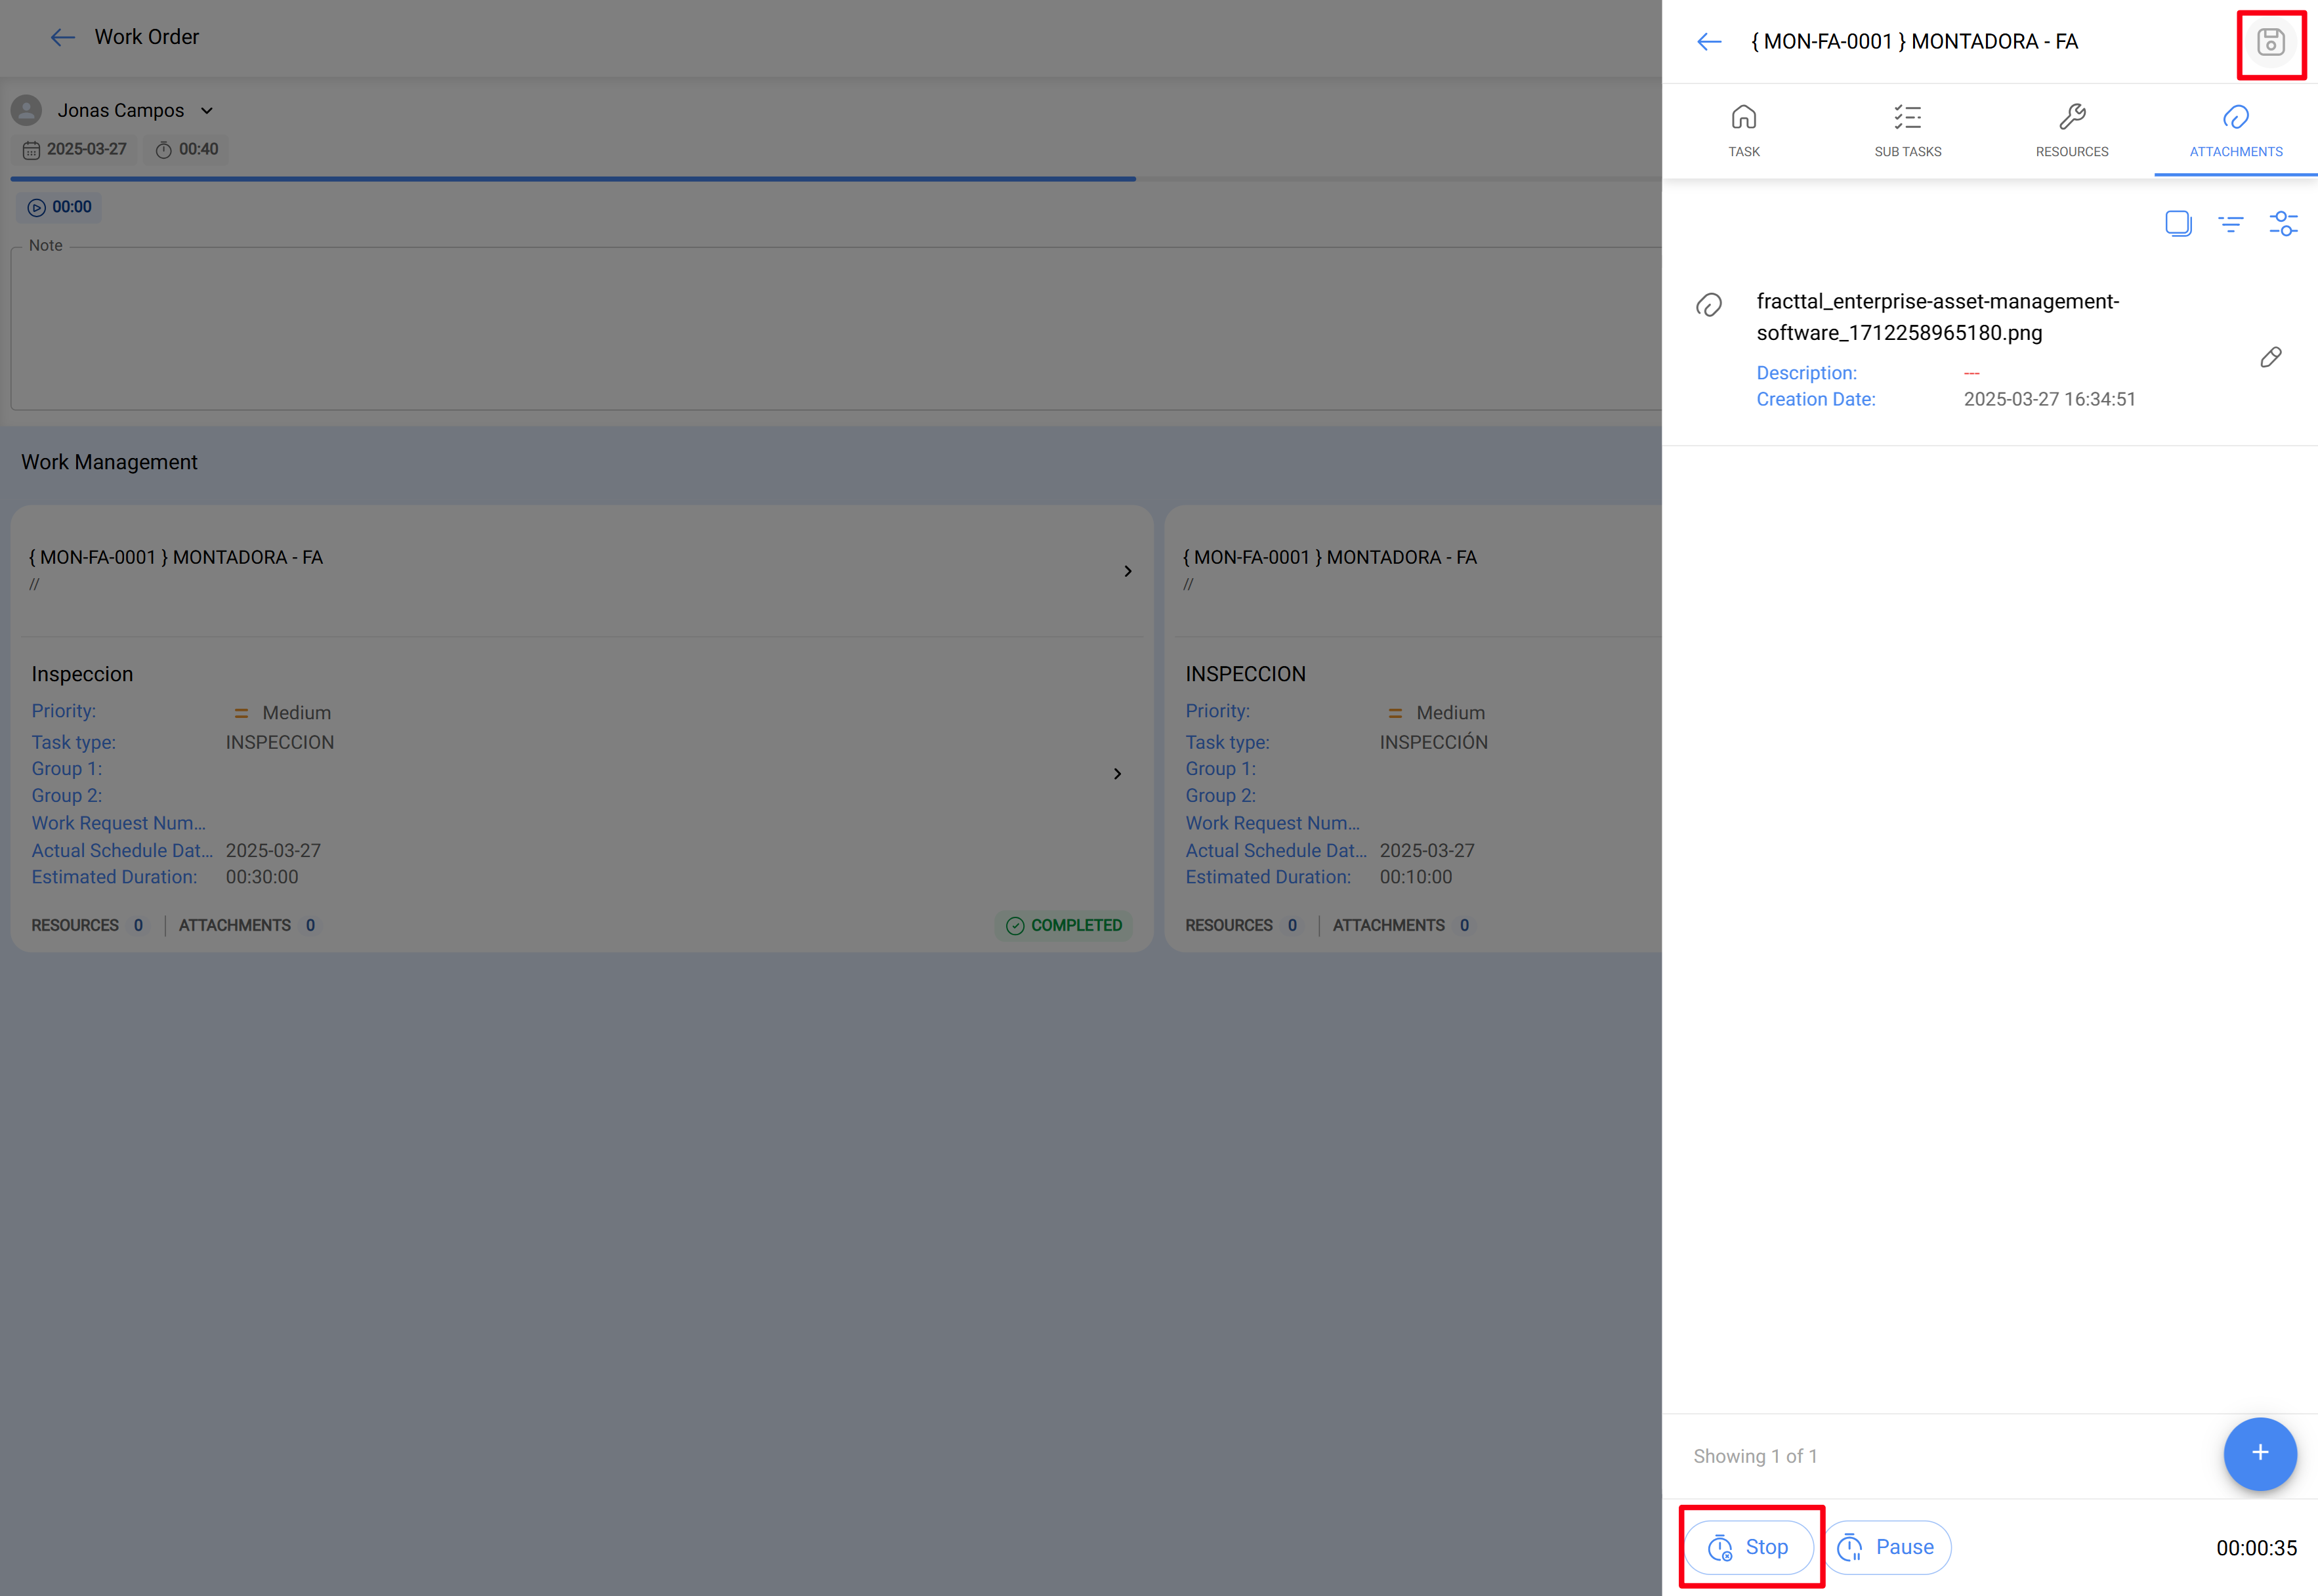Click into the Note text field
2318x1596 pixels.
coord(835,327)
